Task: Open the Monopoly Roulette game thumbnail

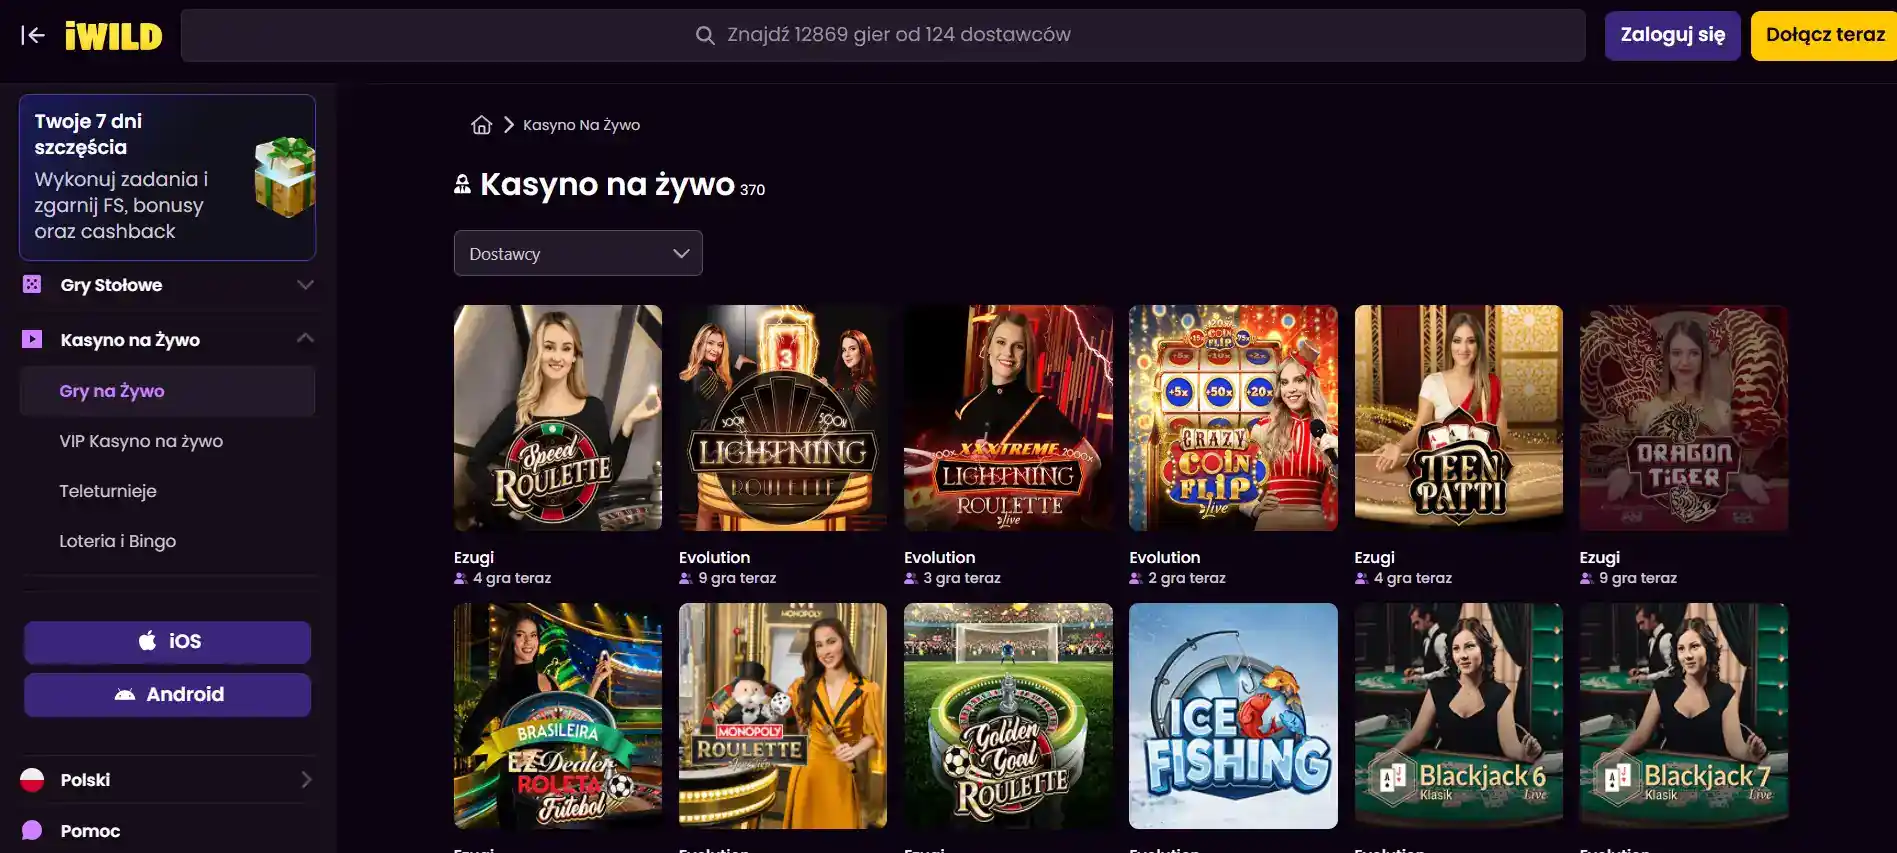Action: 783,716
